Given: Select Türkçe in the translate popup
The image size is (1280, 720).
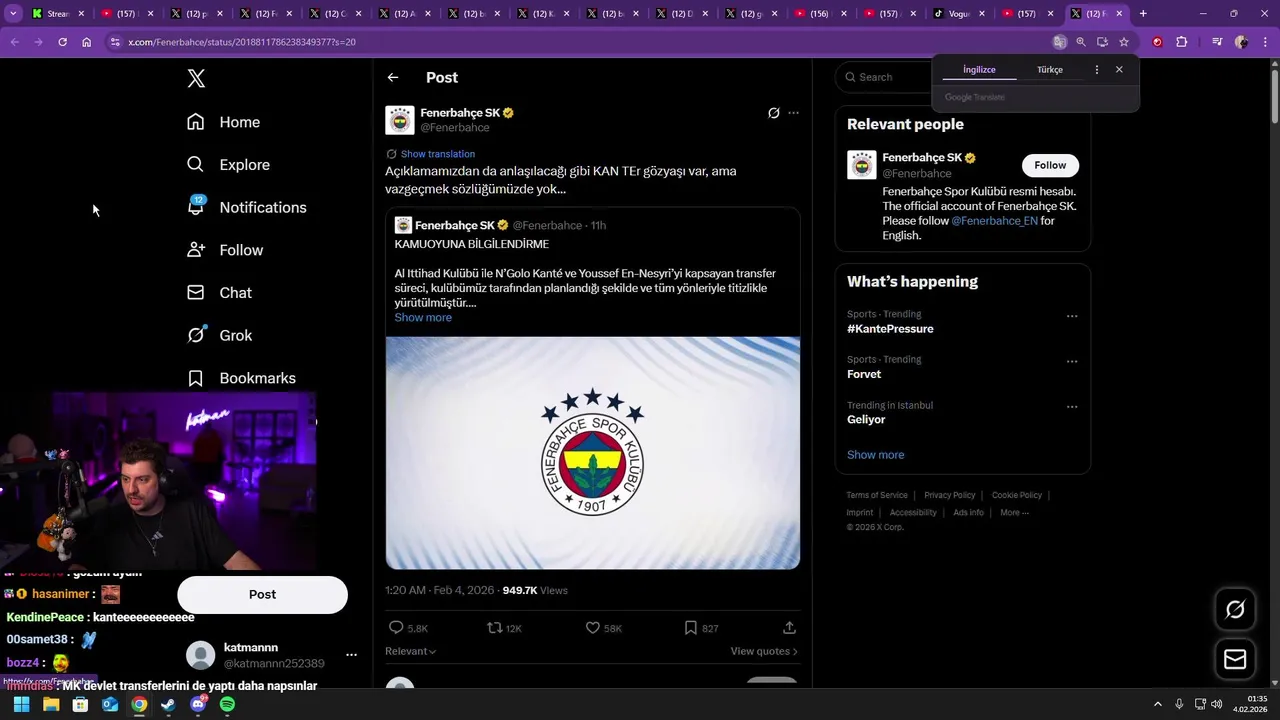Looking at the screenshot, I should pos(1050,70).
